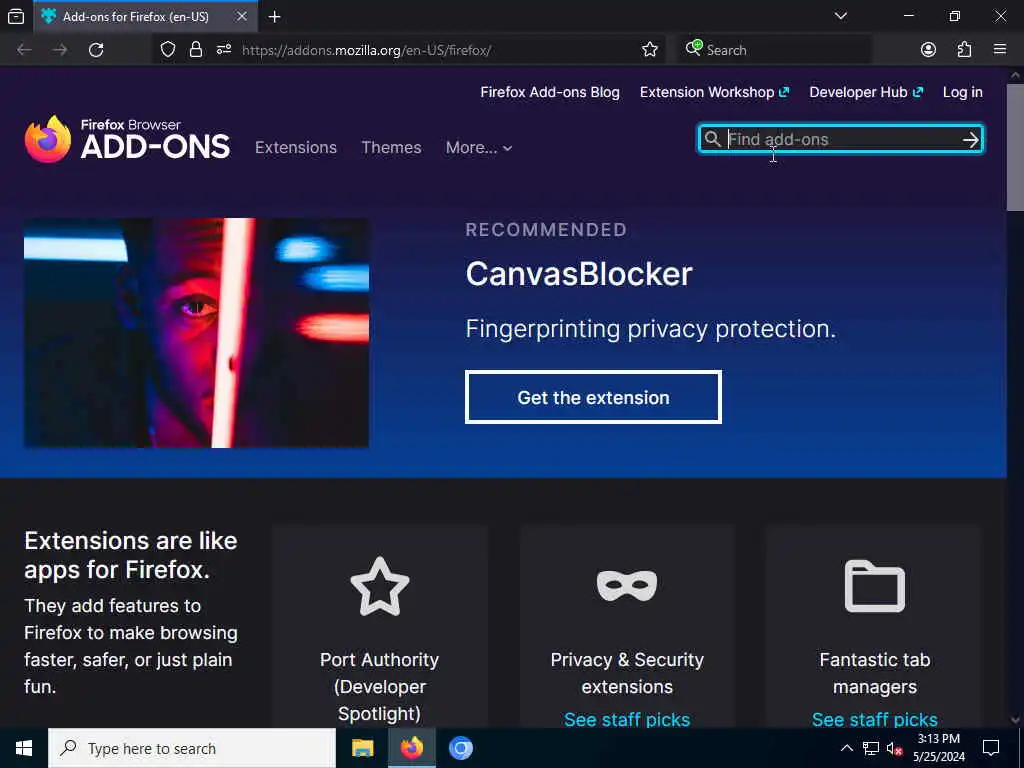
Task: Click the Firefox View icon in the tab bar
Action: [x=16, y=16]
